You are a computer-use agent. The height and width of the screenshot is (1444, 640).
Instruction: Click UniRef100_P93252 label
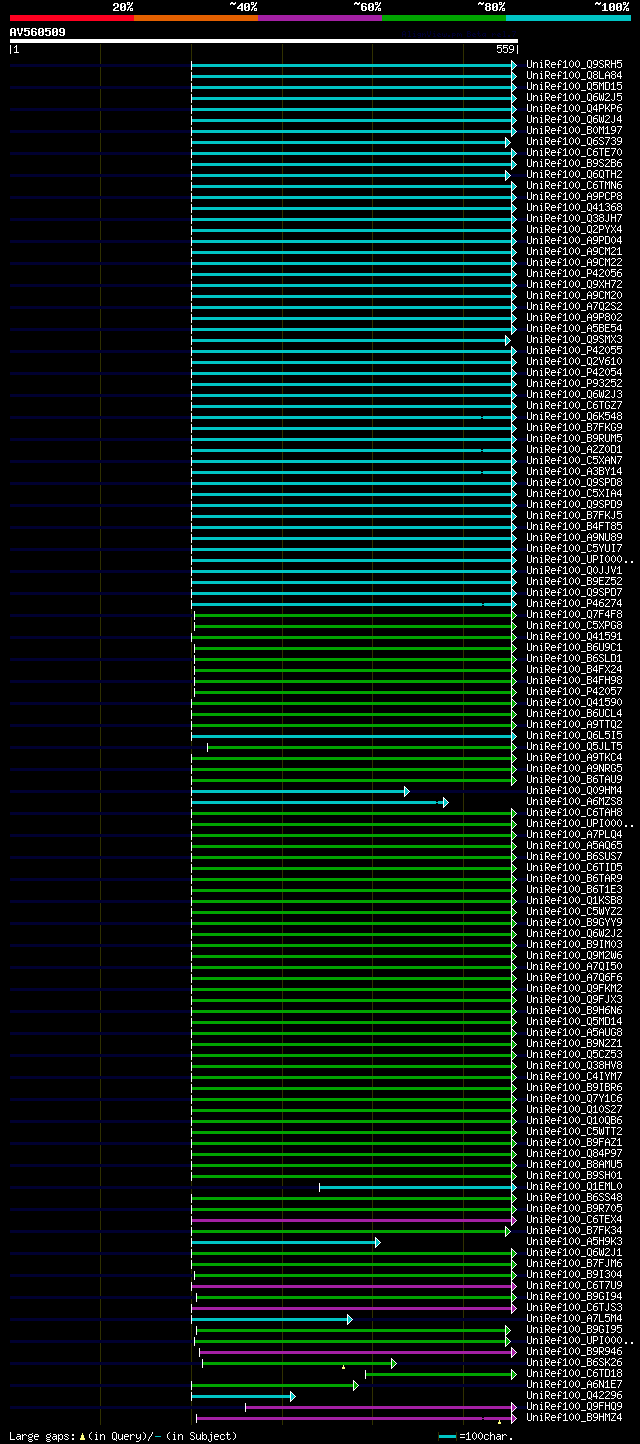tap(574, 383)
